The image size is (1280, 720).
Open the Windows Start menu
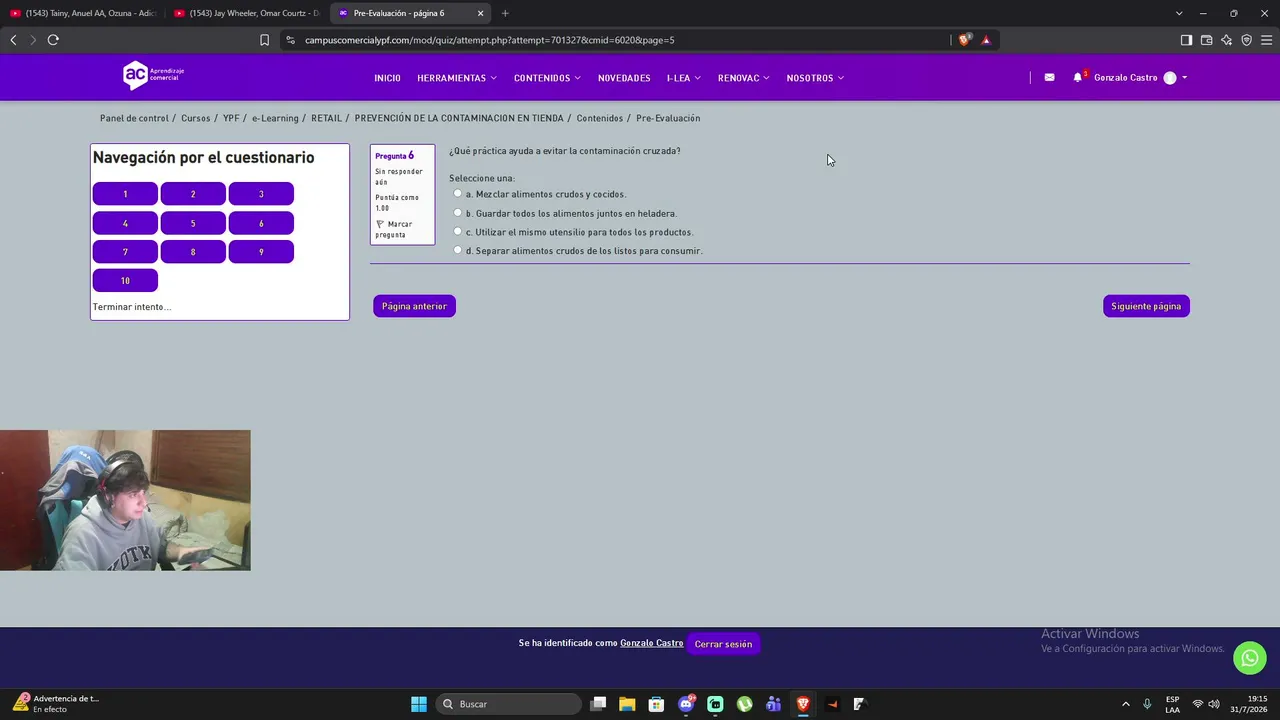coord(419,704)
